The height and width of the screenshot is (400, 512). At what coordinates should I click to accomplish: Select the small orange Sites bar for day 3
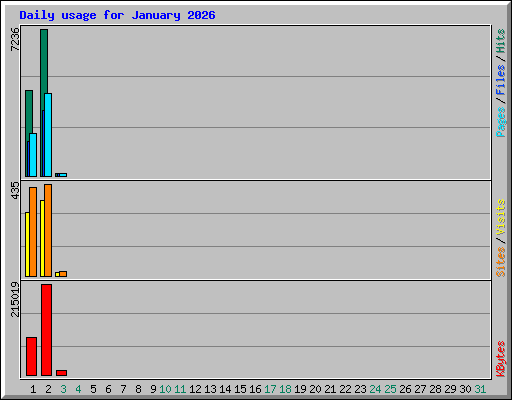63,274
